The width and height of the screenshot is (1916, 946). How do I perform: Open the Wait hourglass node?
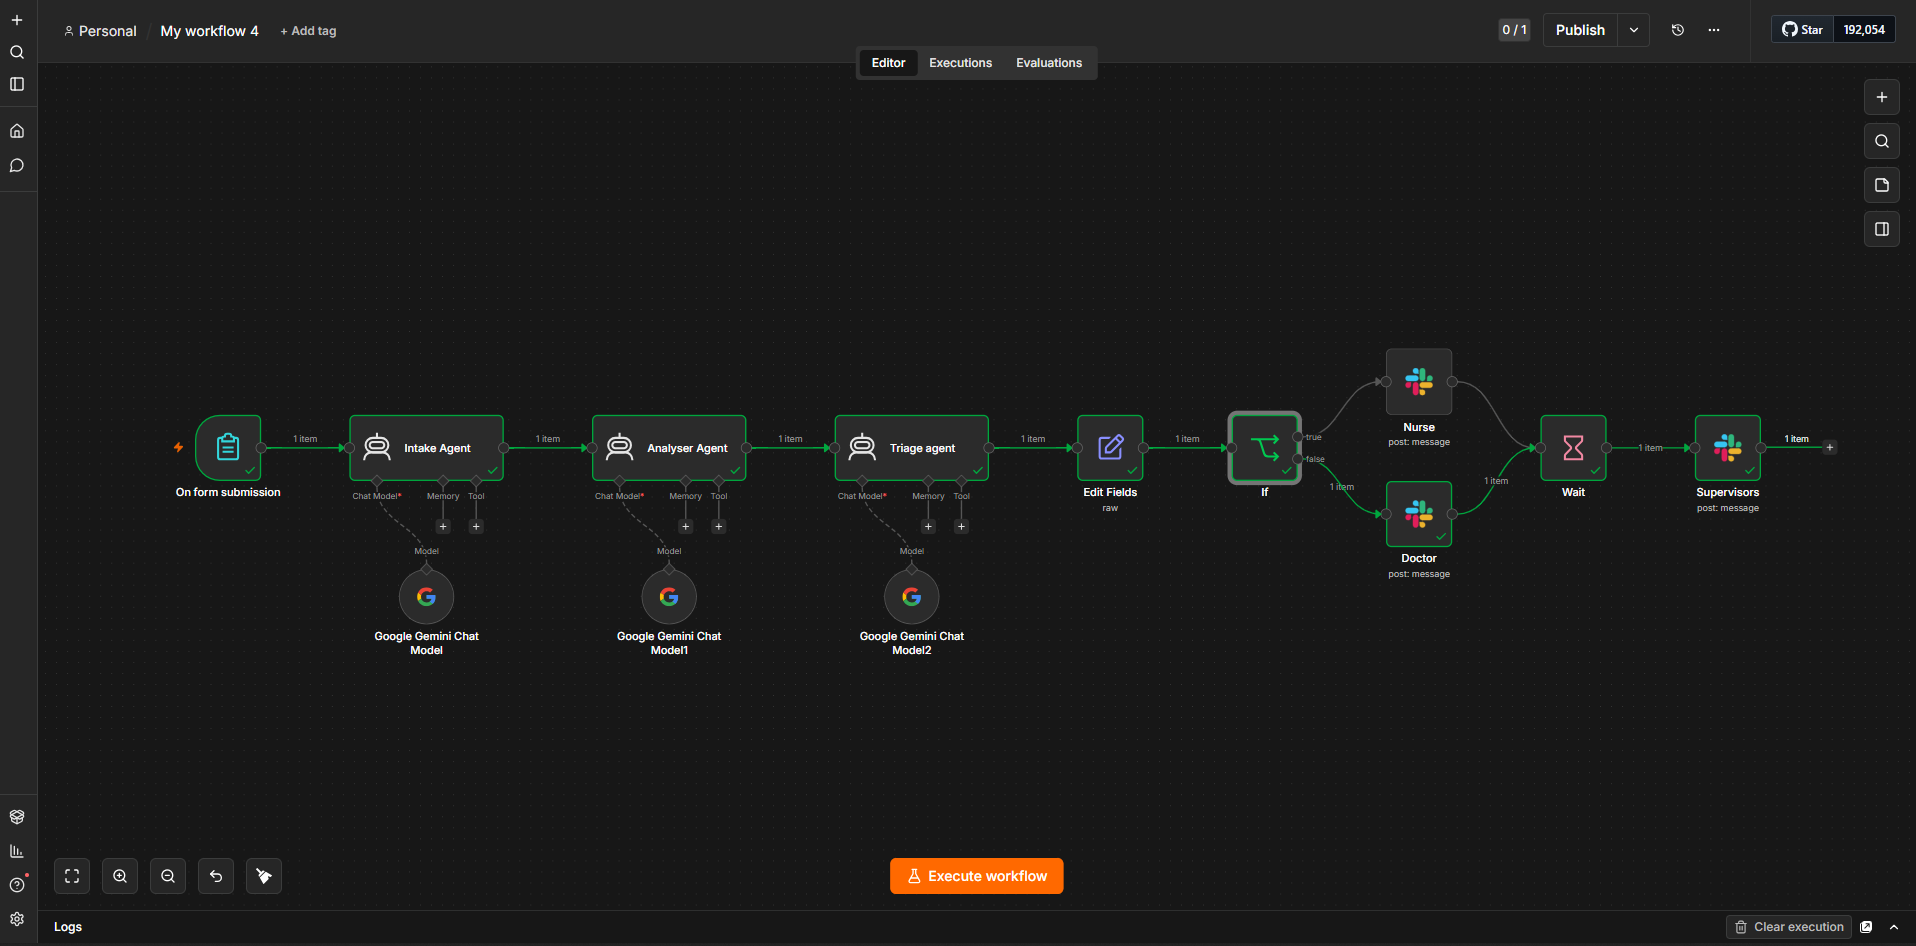[x=1573, y=448]
